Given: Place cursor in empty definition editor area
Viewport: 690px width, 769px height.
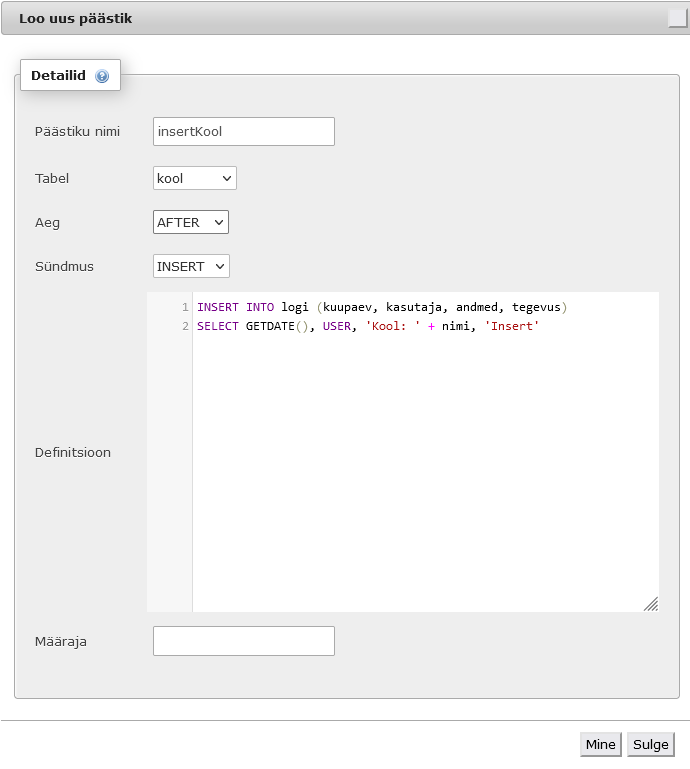Looking at the screenshot, I should tap(425, 466).
